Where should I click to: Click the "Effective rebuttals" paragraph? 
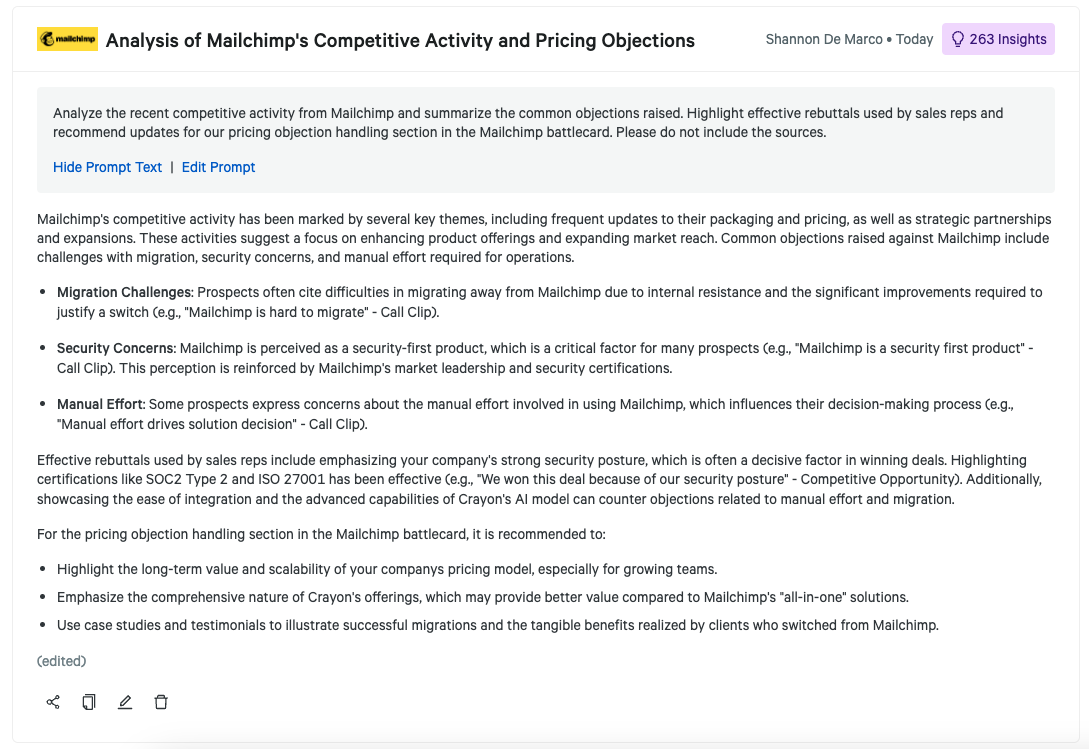(x=540, y=479)
